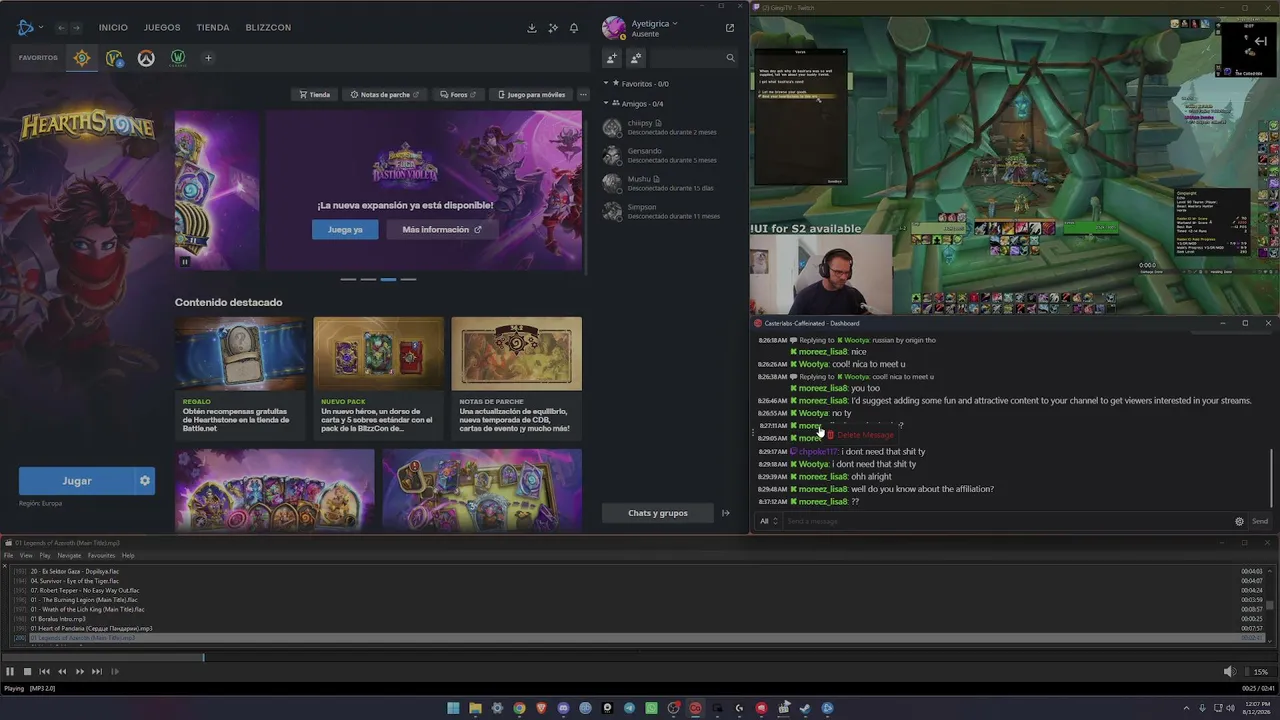Open the Navigate menu in music player
The height and width of the screenshot is (720, 1280).
[69, 555]
